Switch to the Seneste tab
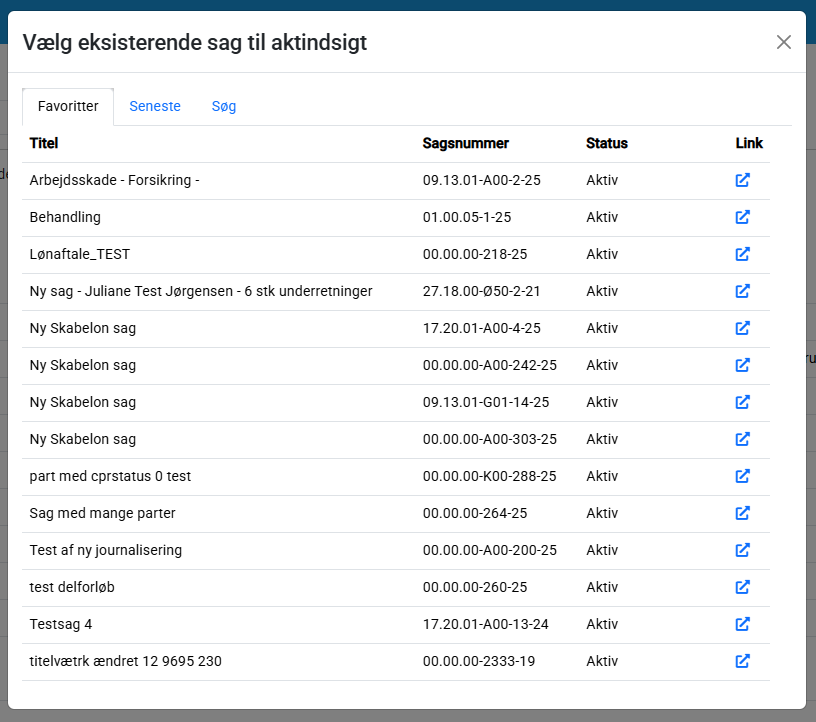The height and width of the screenshot is (722, 816). click(x=155, y=106)
